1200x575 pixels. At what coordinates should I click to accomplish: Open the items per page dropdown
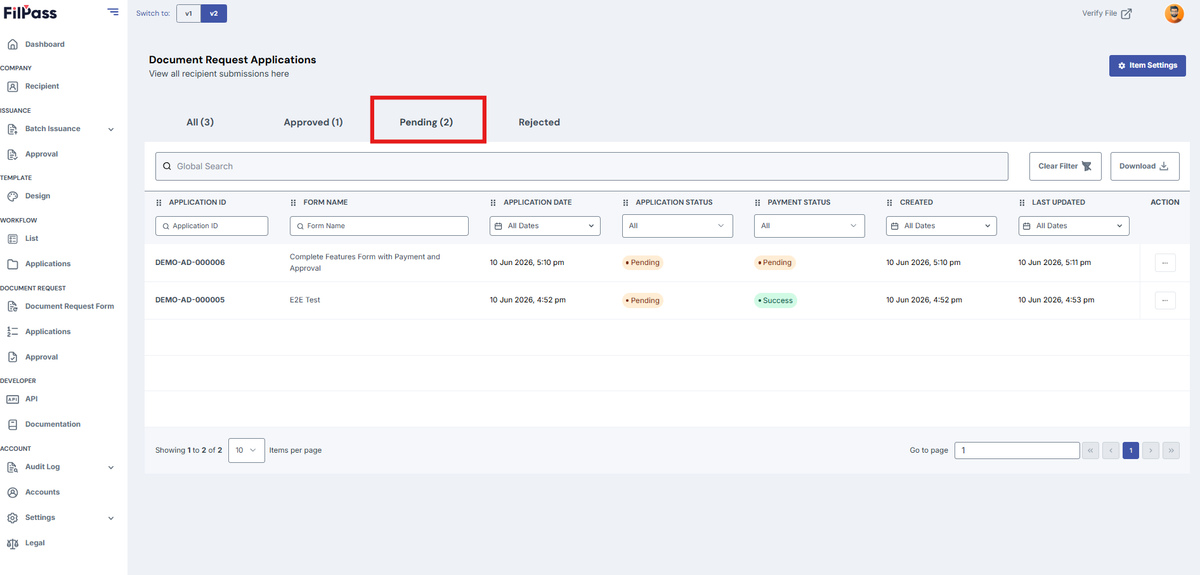(x=246, y=450)
